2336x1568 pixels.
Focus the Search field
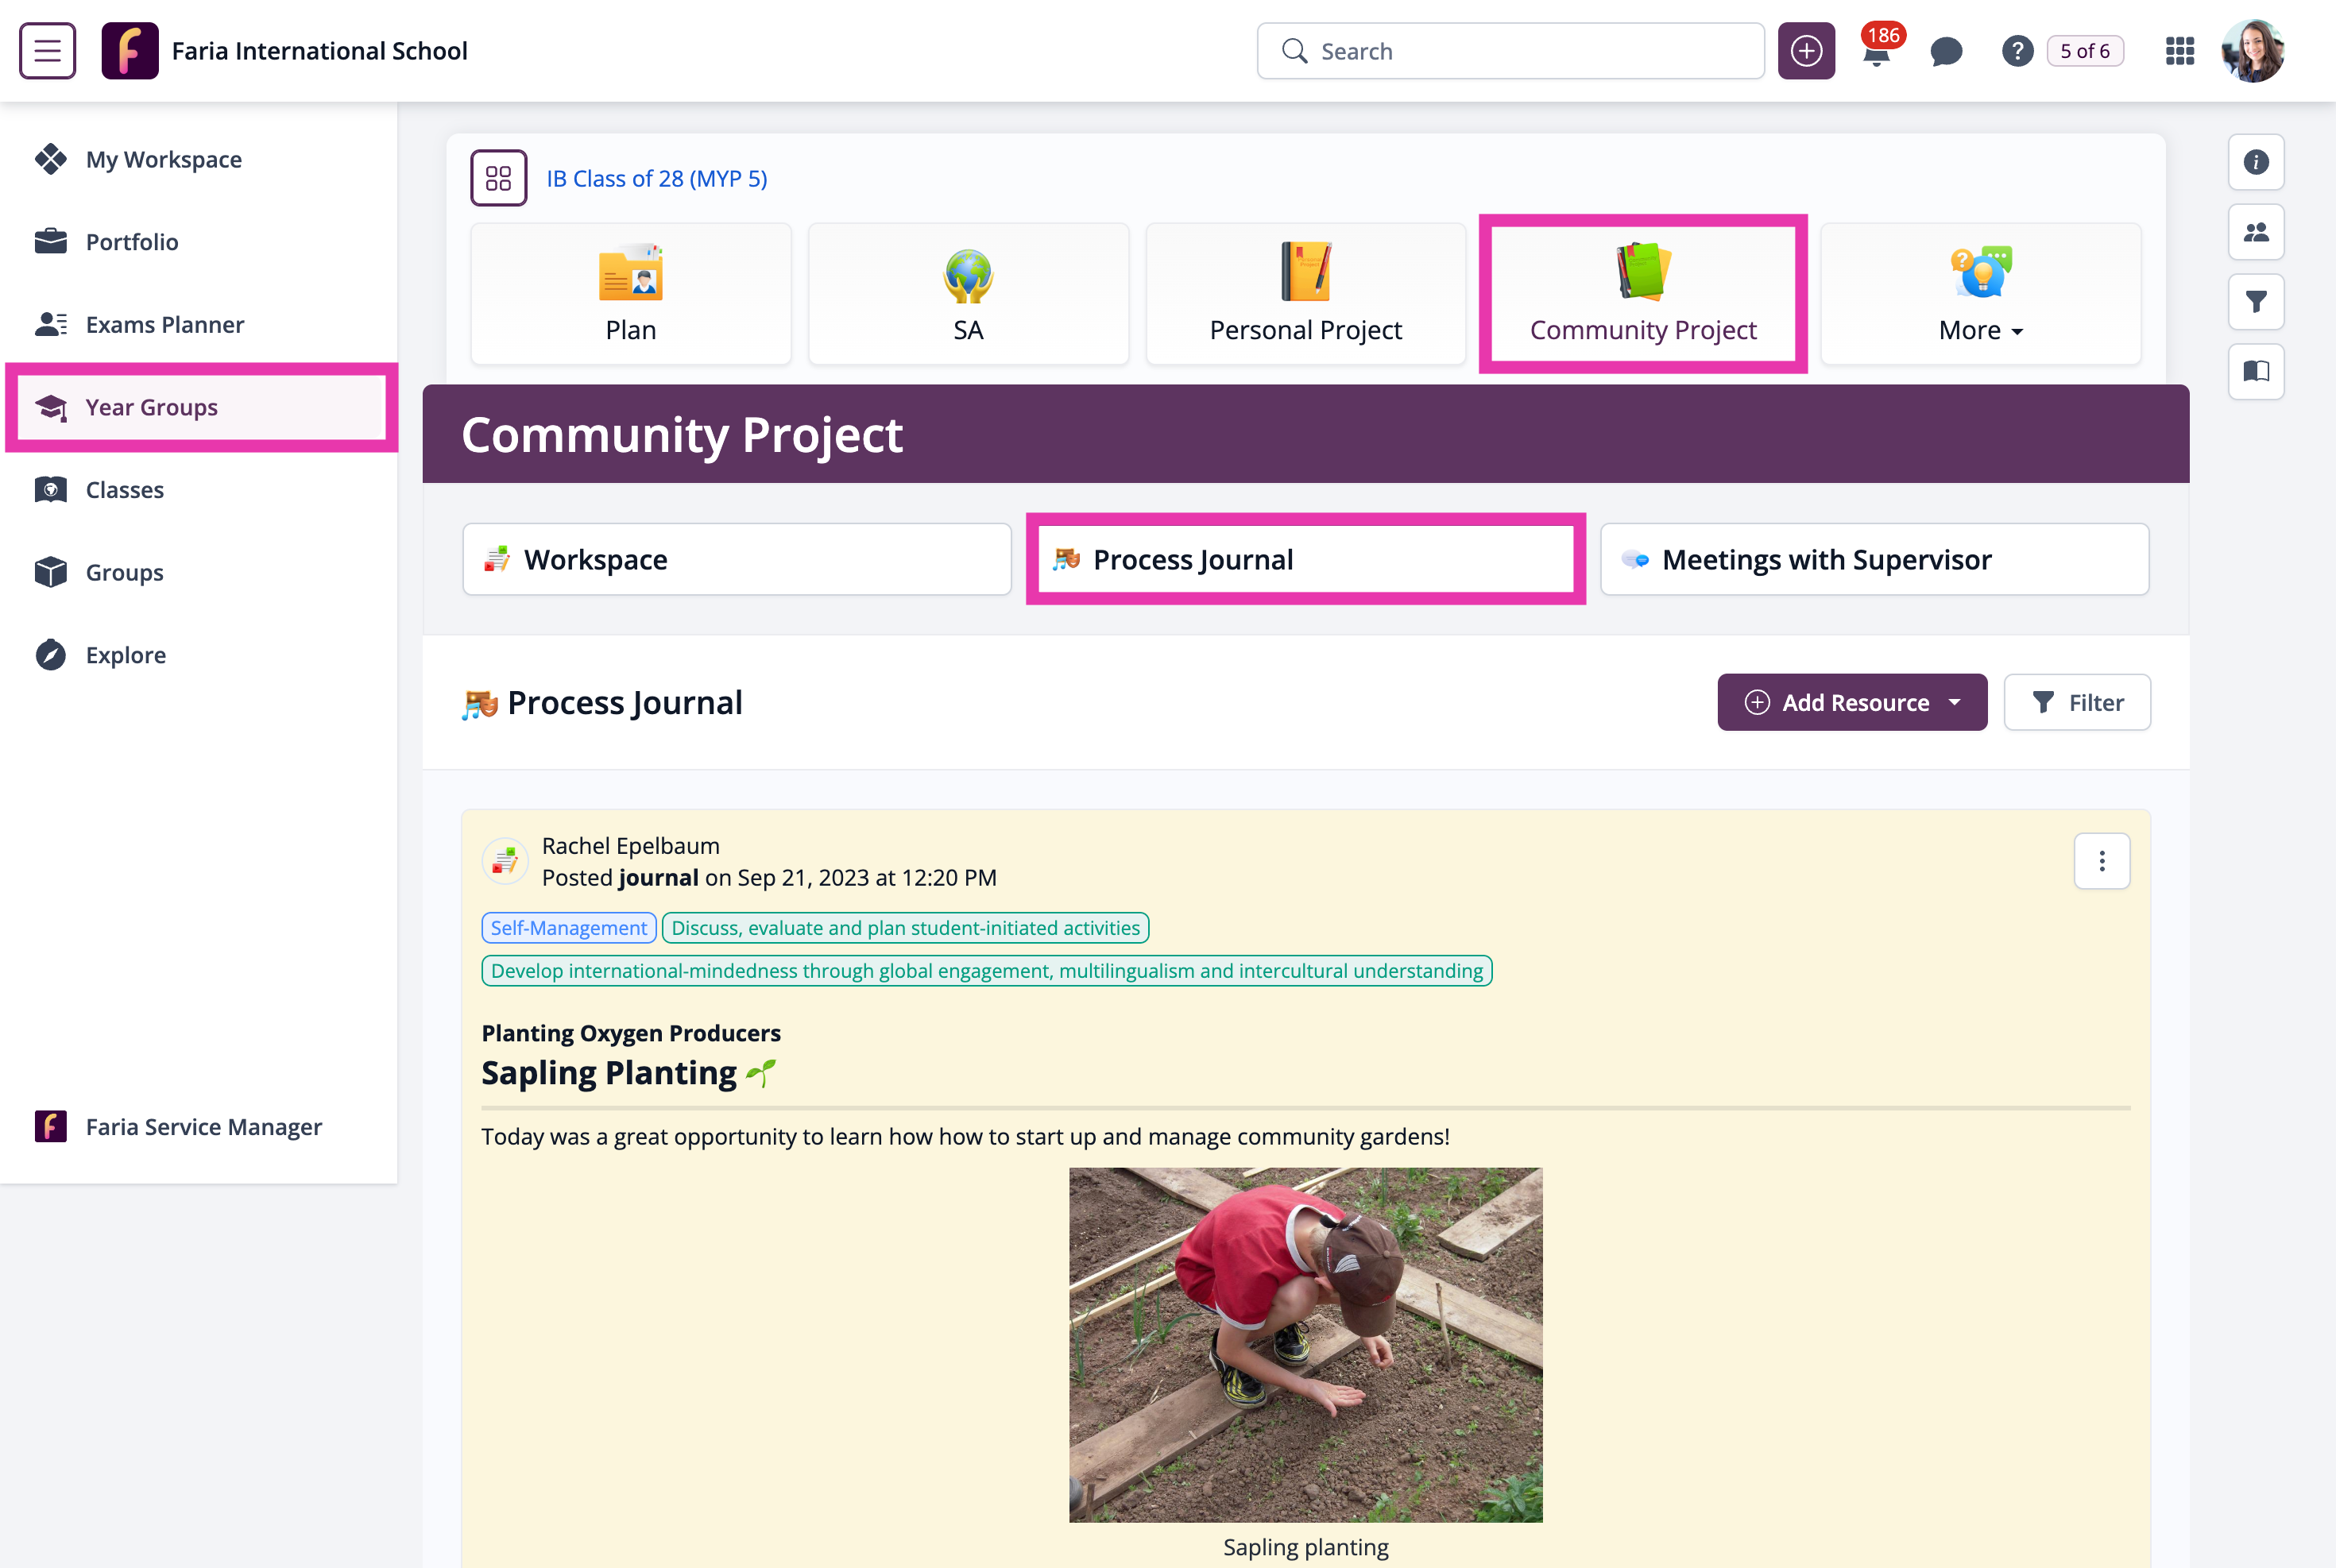pos(1510,51)
